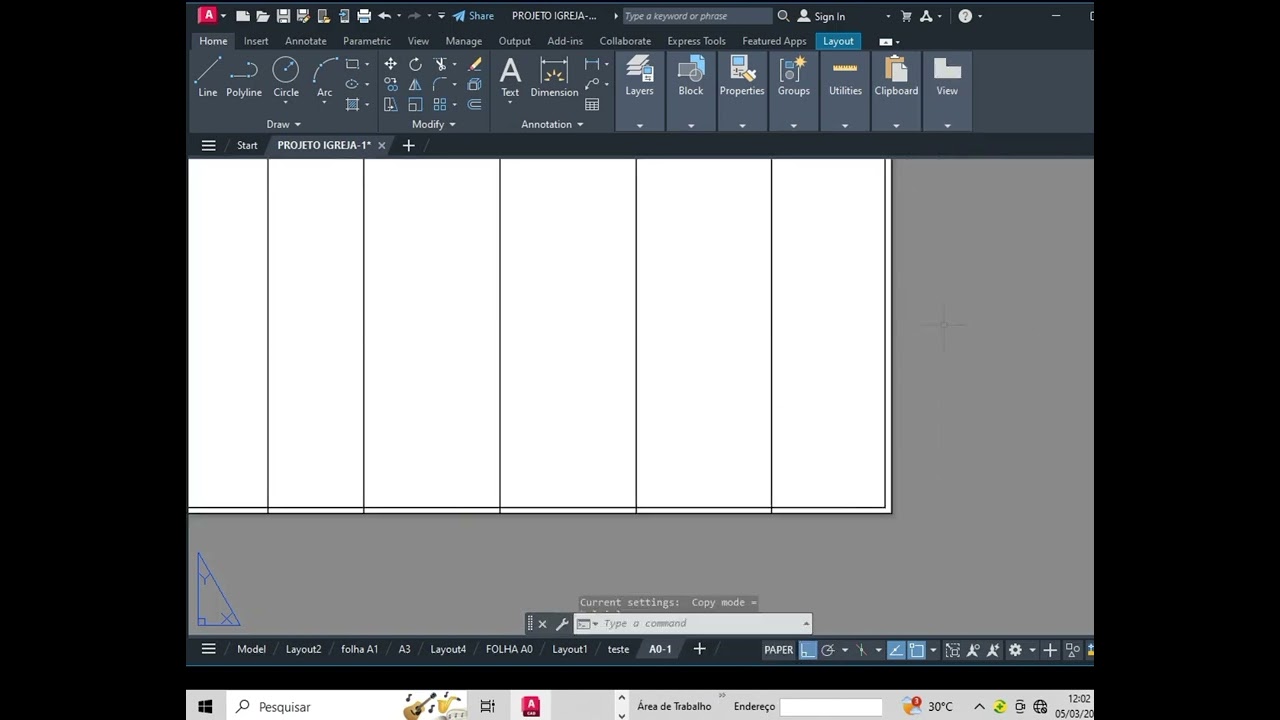Toggle Polar tracking in status bar
The image size is (1280, 720).
click(828, 650)
